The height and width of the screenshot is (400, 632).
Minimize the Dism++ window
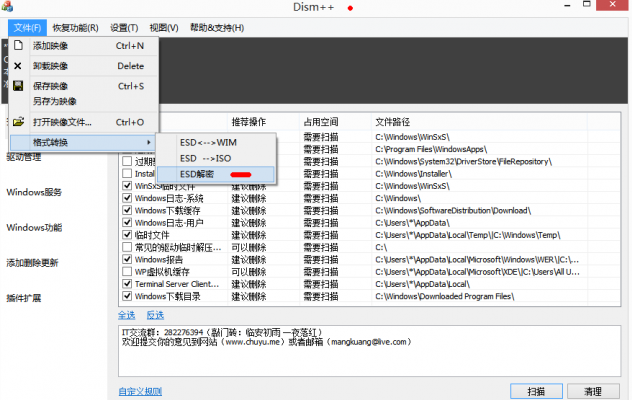567,6
